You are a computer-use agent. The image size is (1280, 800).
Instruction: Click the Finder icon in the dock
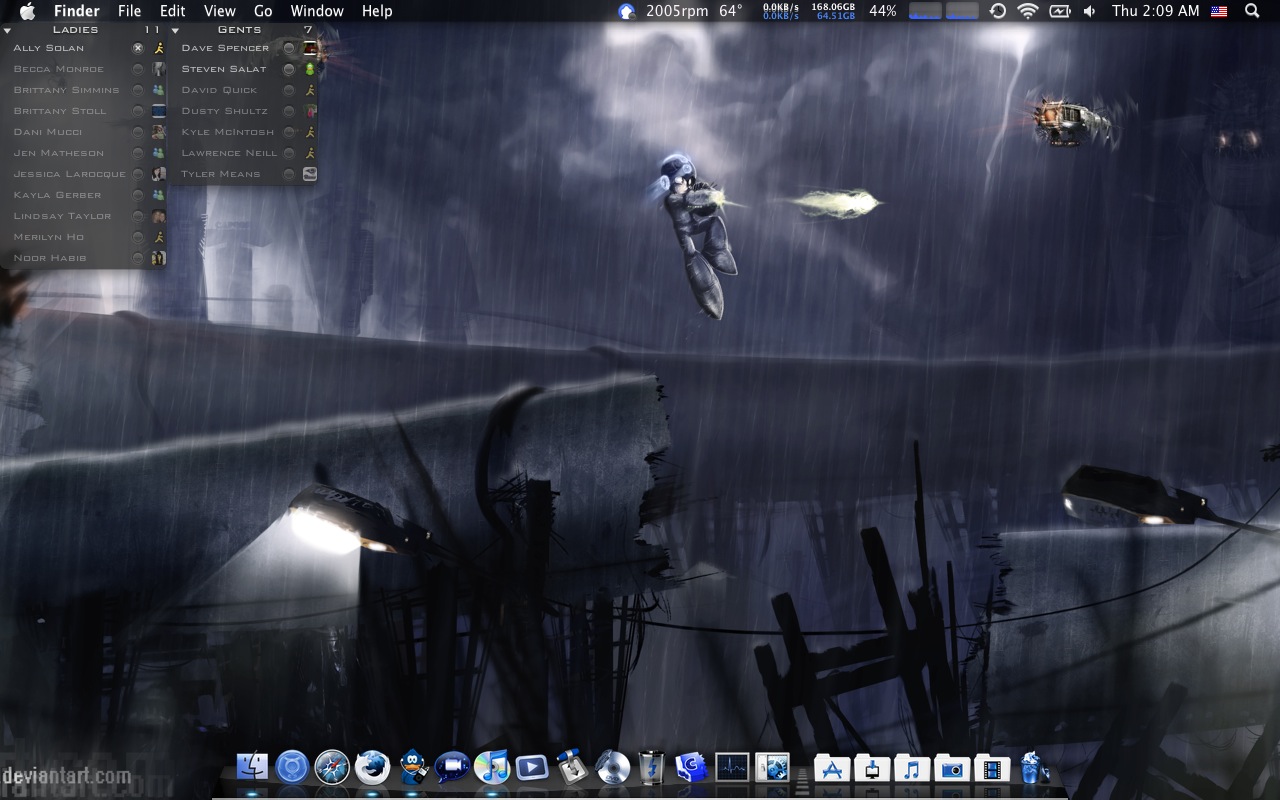click(253, 768)
